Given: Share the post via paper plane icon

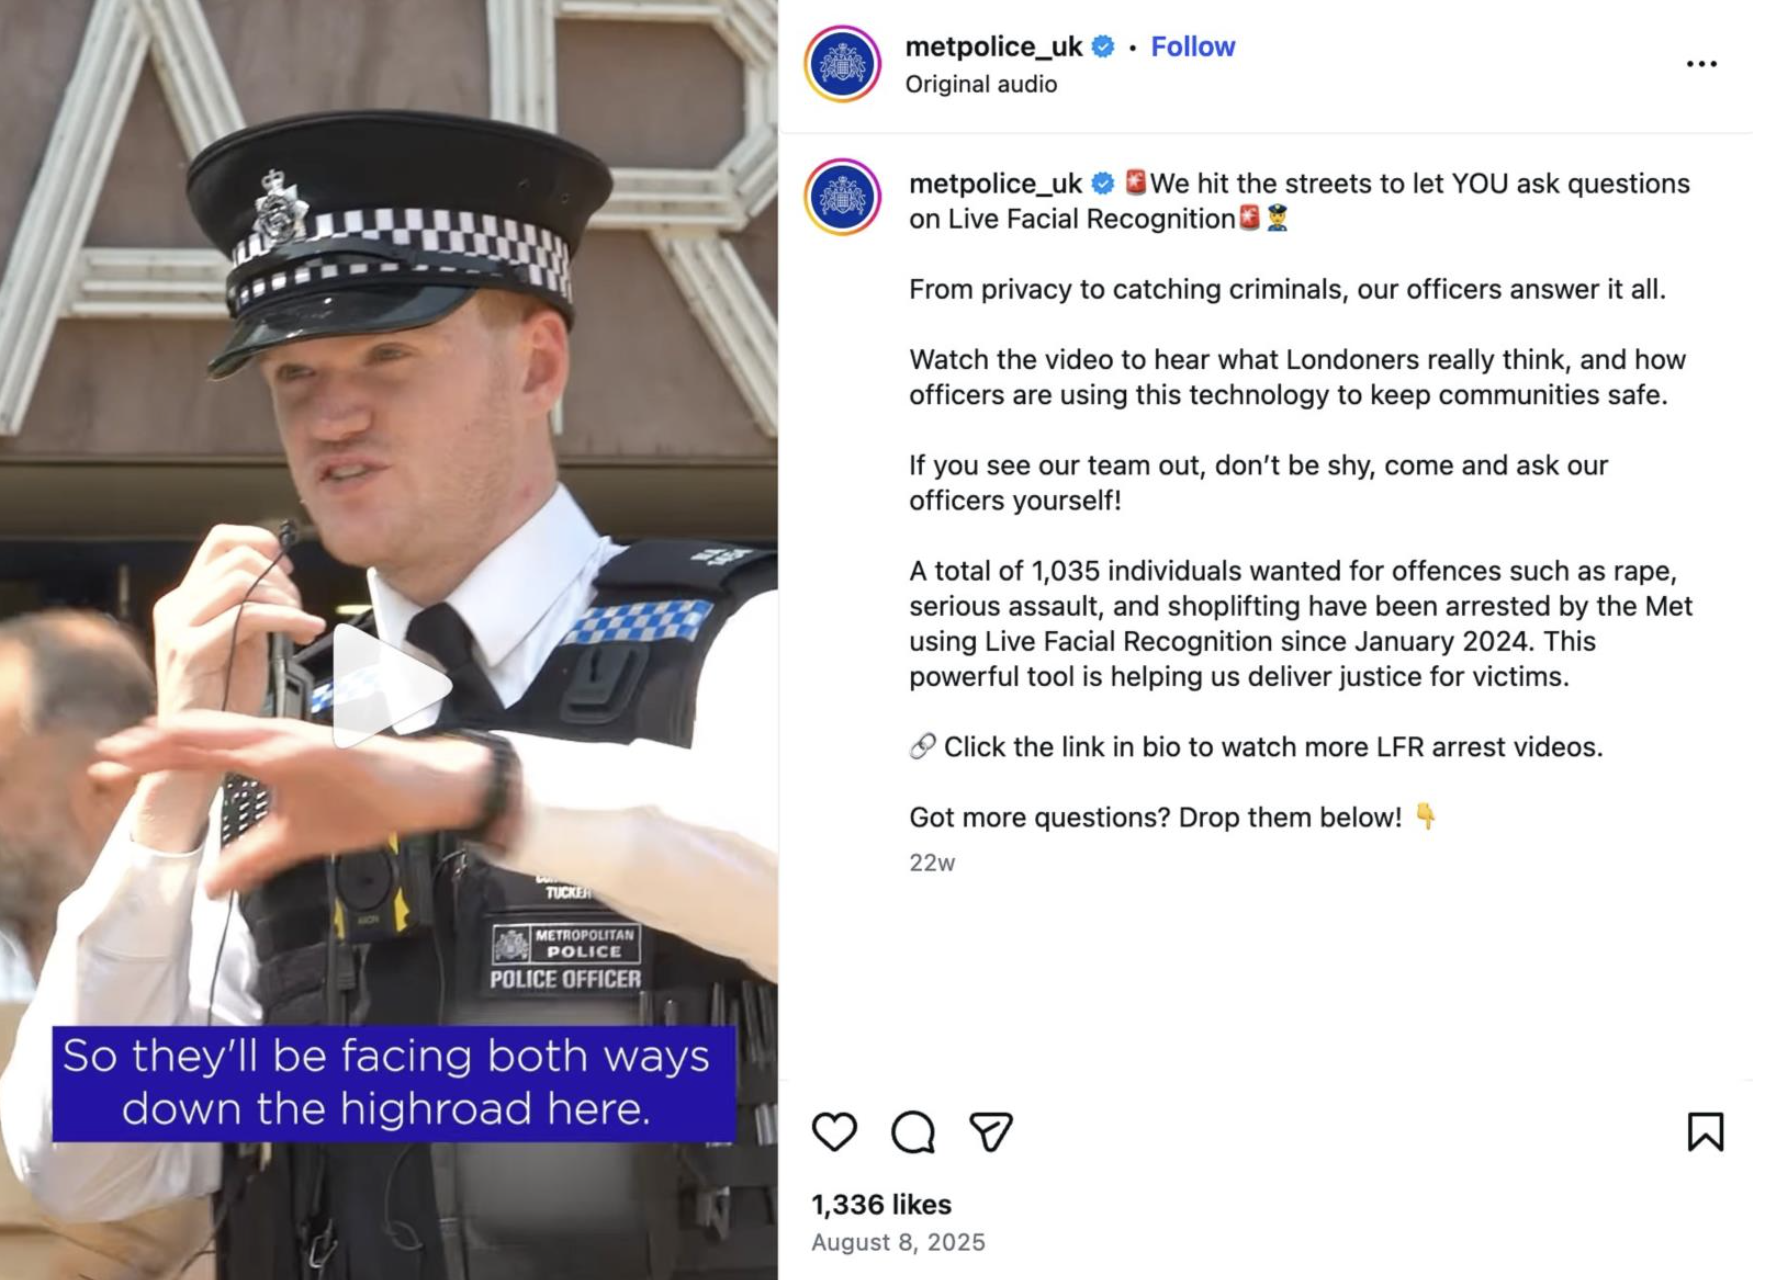Looking at the screenshot, I should pos(991,1132).
